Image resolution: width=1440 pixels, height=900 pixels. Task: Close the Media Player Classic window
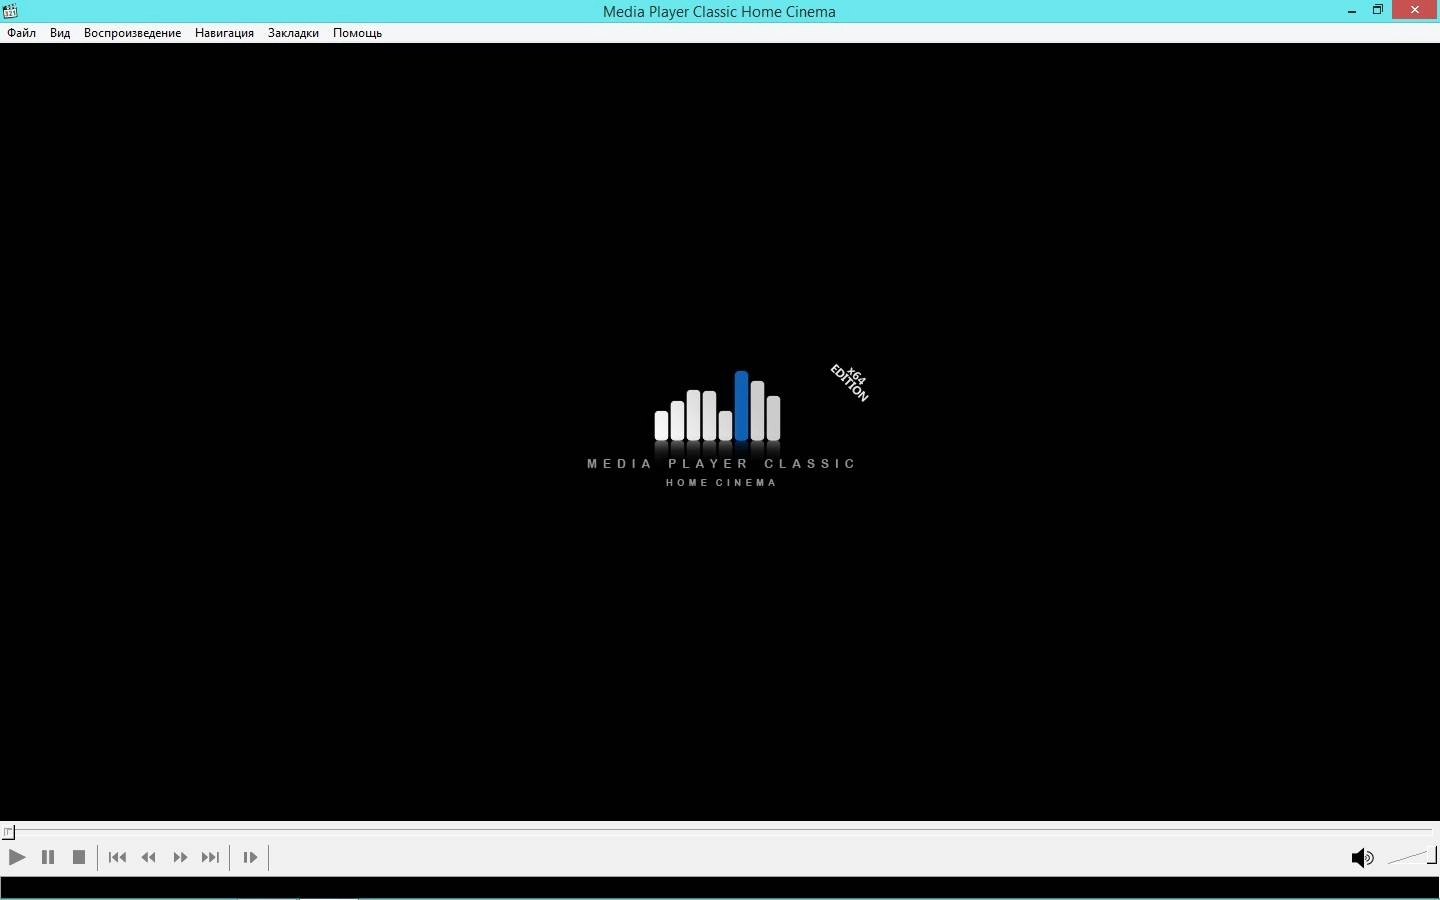[1414, 10]
